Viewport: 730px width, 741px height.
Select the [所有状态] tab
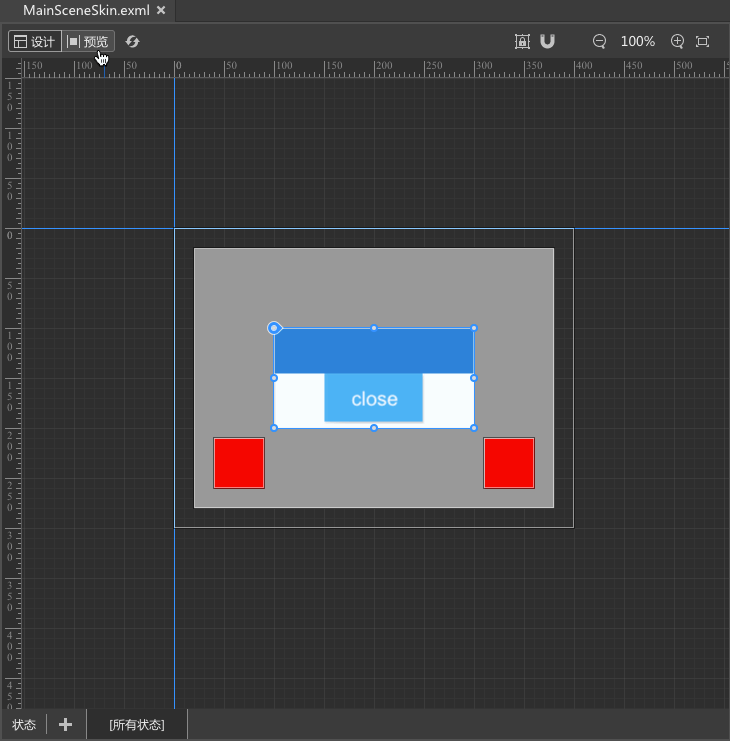137,724
